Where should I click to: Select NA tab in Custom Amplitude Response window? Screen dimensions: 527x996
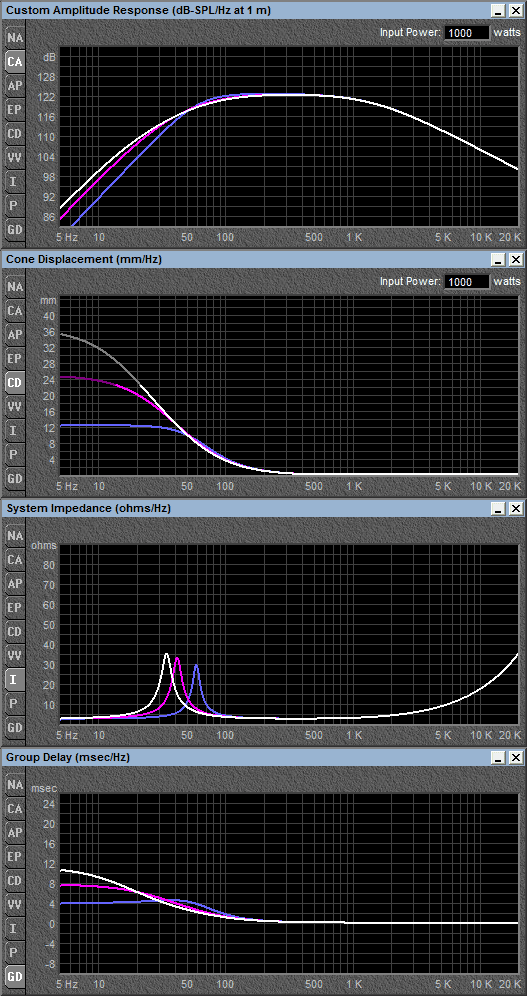15,37
